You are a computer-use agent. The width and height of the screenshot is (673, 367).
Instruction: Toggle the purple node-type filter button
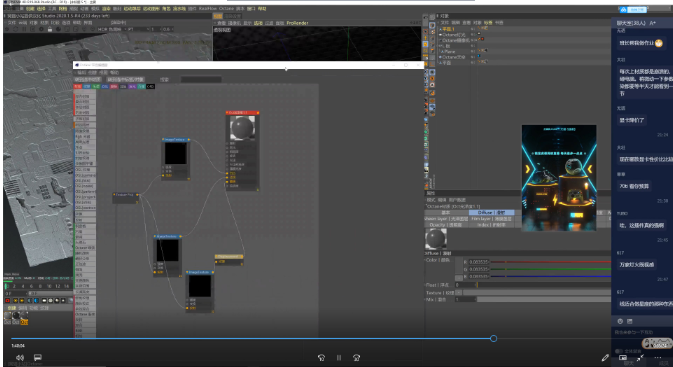click(x=132, y=86)
